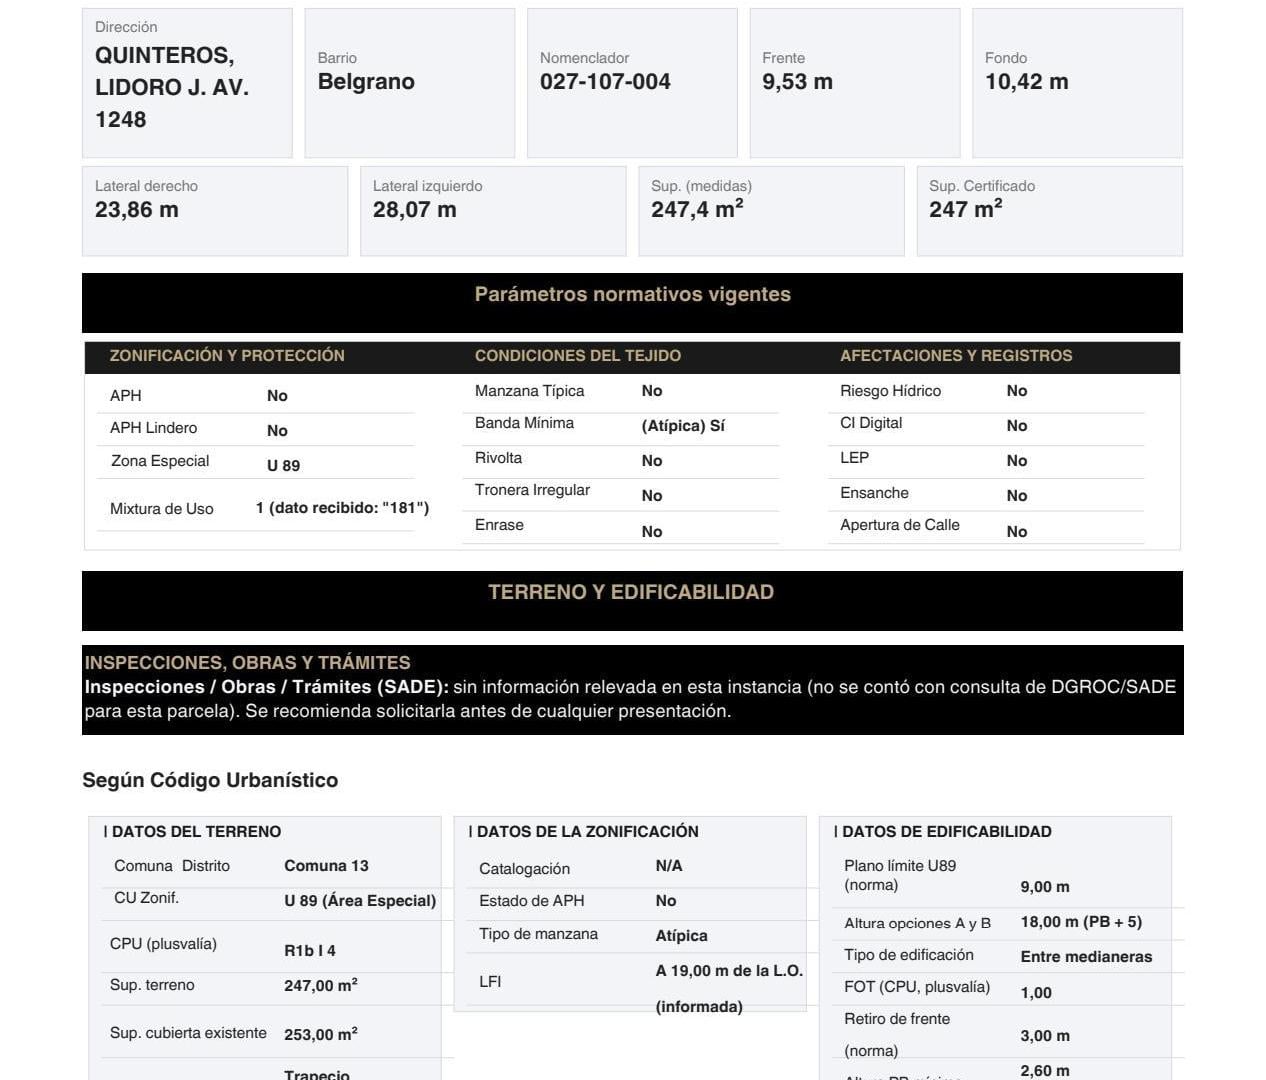Select the Ensanche row label
Screen dimensions: 1266x1080
[874, 493]
